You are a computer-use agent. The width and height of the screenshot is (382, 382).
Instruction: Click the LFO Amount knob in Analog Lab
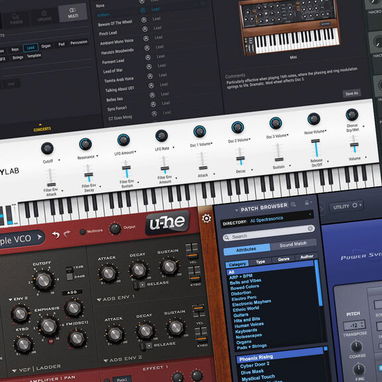[x=123, y=140]
